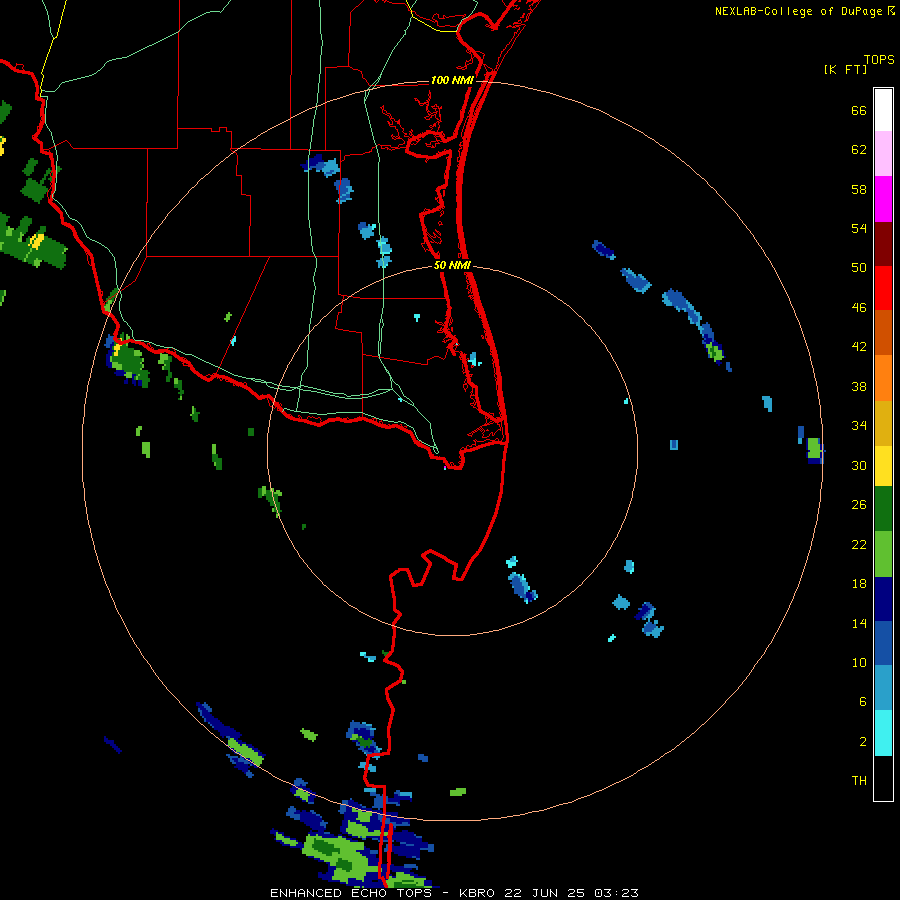The height and width of the screenshot is (900, 900).
Task: Click the bright red swatch near 46
Action: point(883,288)
